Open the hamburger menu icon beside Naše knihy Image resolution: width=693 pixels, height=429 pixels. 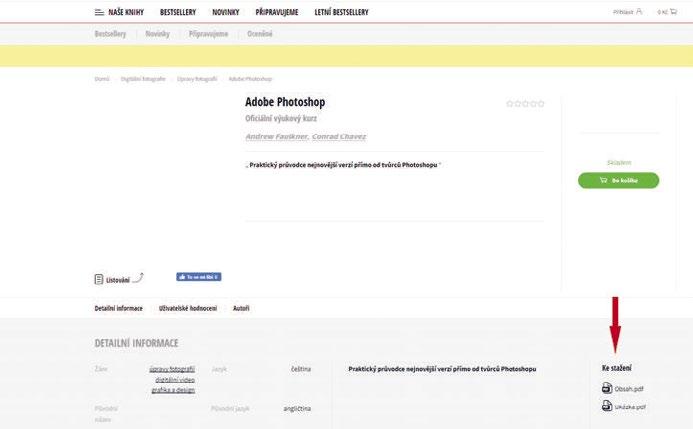pyautogui.click(x=99, y=12)
